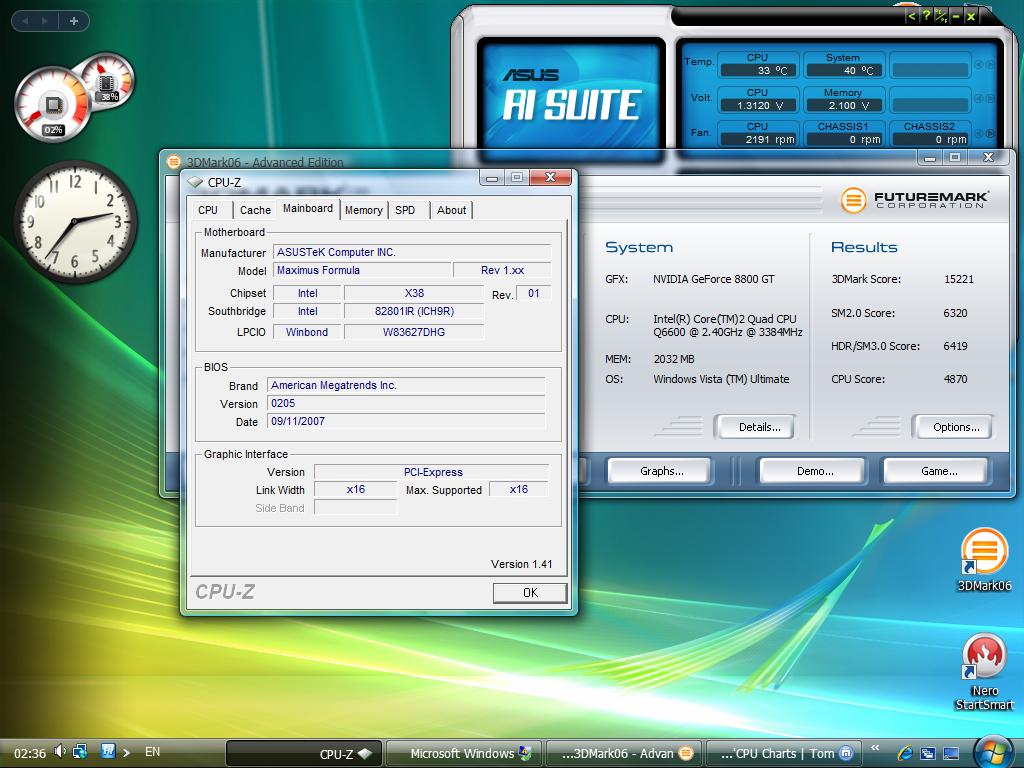The width and height of the screenshot is (1024, 768).
Task: Click the BIOS Date value 09/11/2007
Action: click(x=406, y=421)
